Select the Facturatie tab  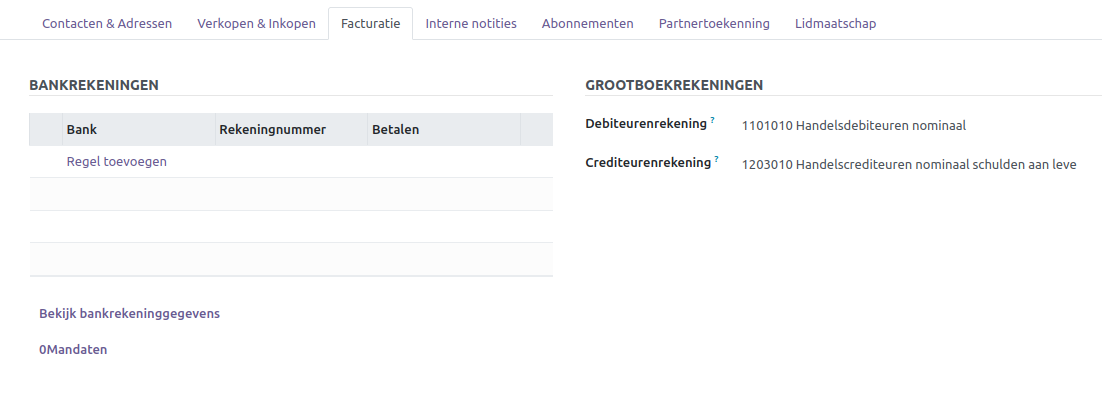tap(370, 23)
